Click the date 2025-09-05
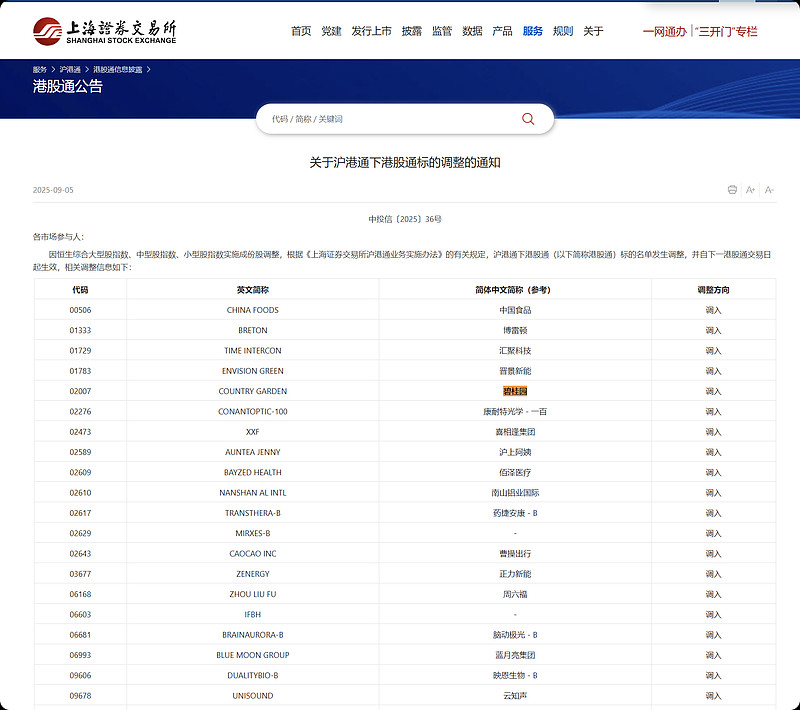 (53, 190)
